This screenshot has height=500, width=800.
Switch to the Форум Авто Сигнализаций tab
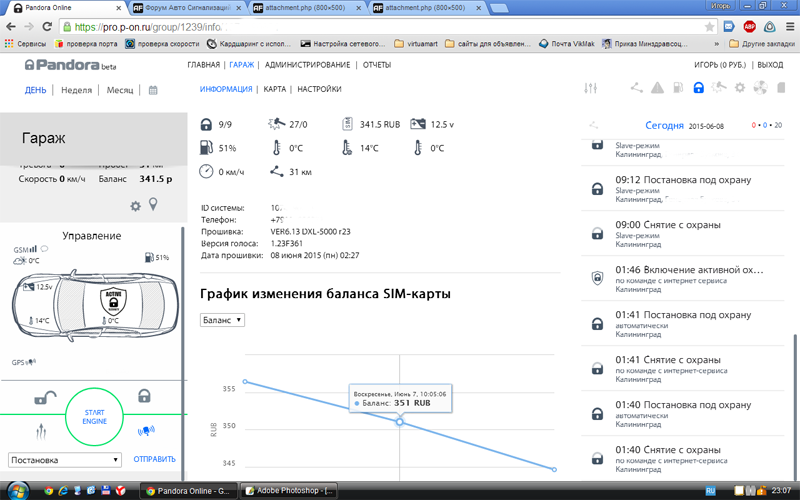pos(188,8)
